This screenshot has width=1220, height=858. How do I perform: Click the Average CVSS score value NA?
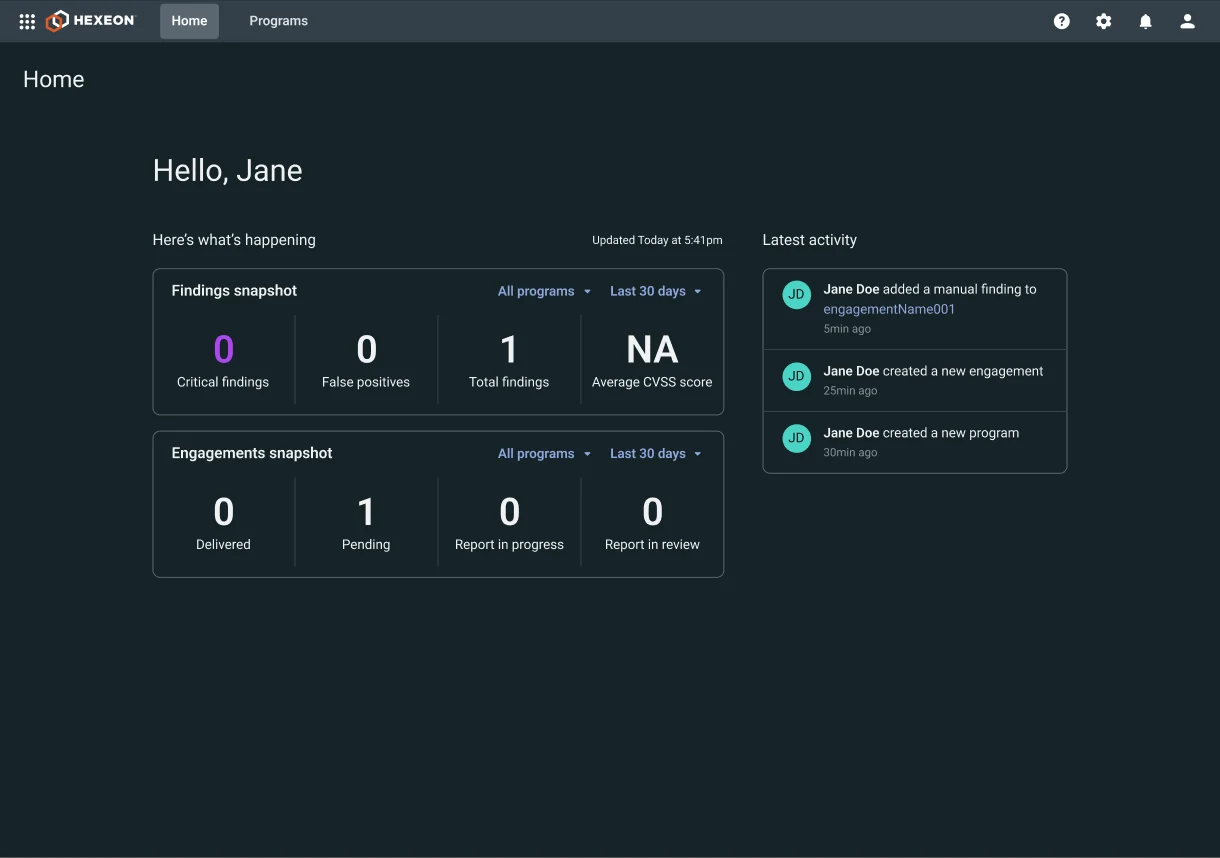[x=652, y=349]
